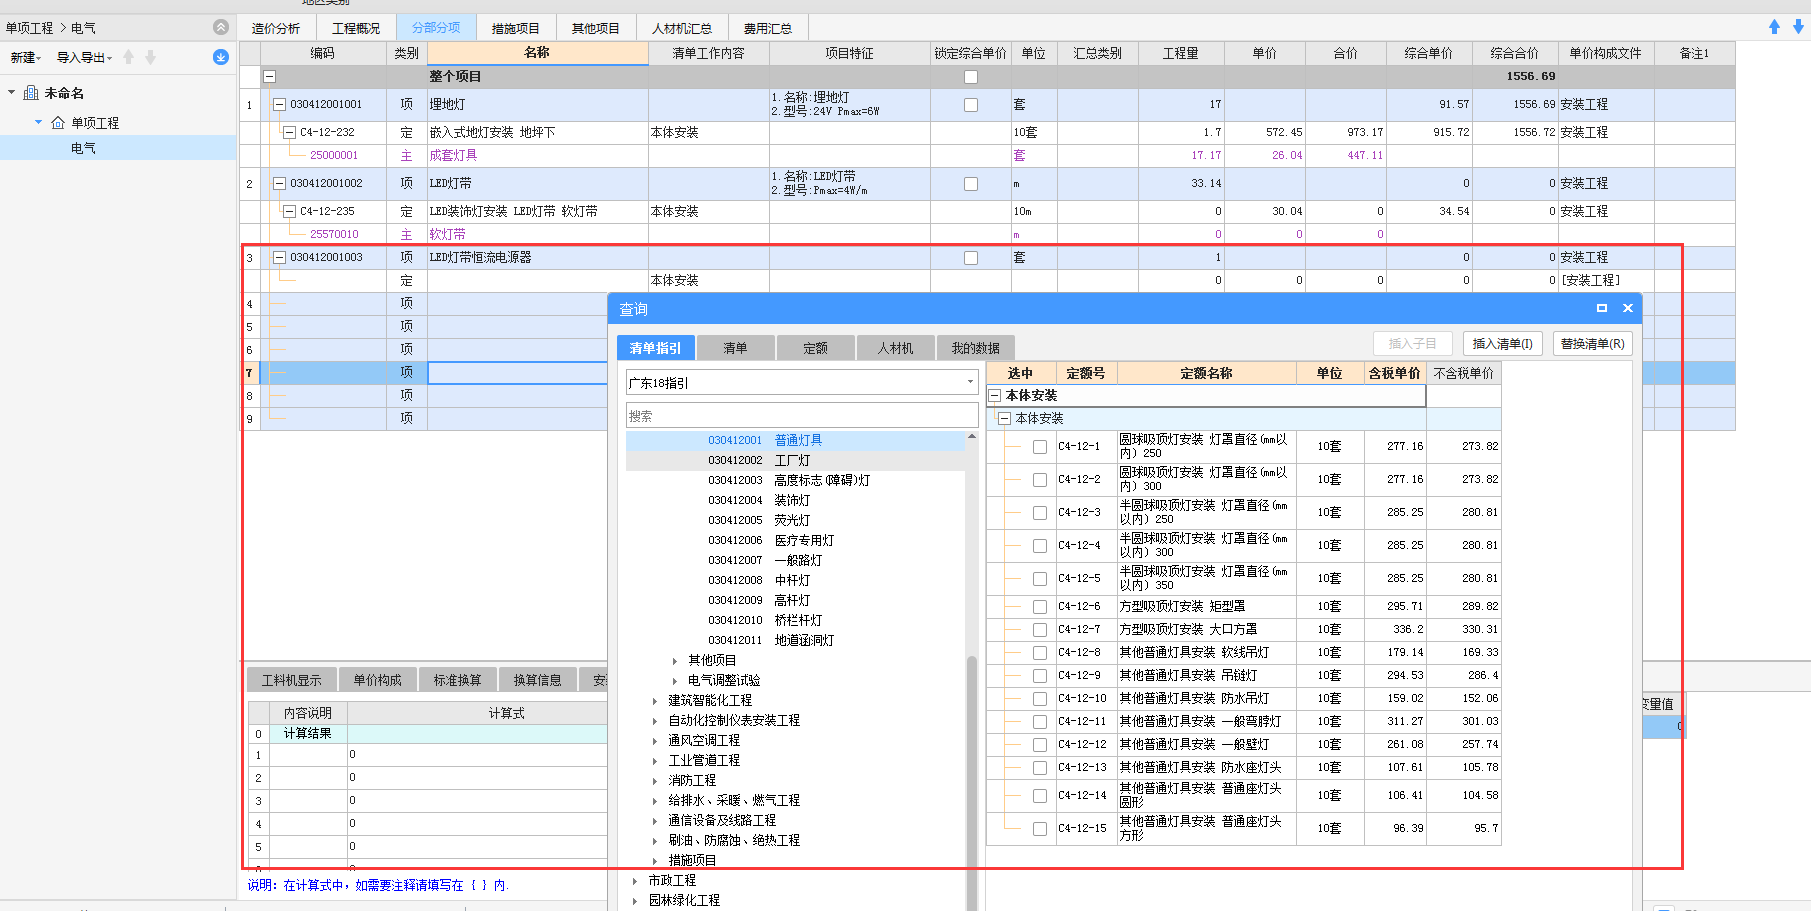The width and height of the screenshot is (1811, 911).
Task: Click the 搜索 field in 查询 dialog
Action: [x=802, y=416]
